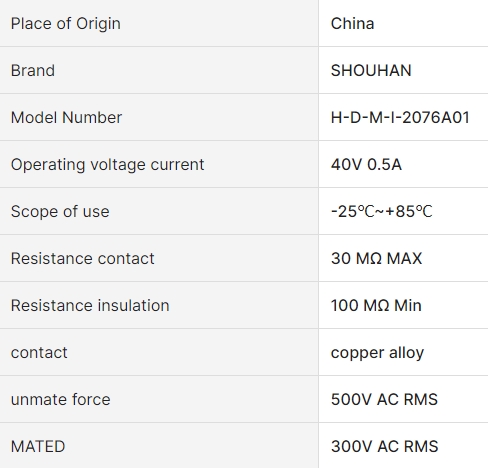Select the '30 MΩ MAX' value

coord(376,259)
